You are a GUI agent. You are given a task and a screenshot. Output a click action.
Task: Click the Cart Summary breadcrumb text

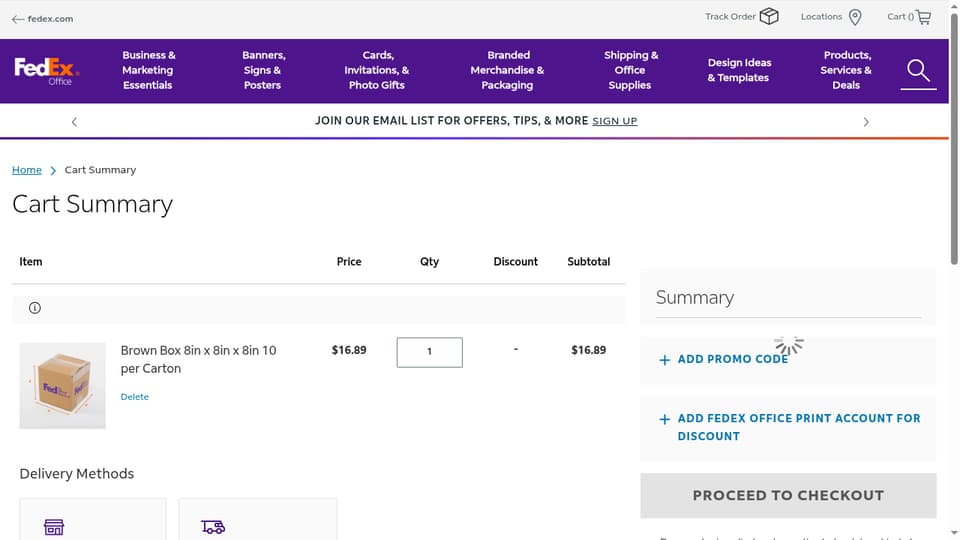tap(100, 170)
